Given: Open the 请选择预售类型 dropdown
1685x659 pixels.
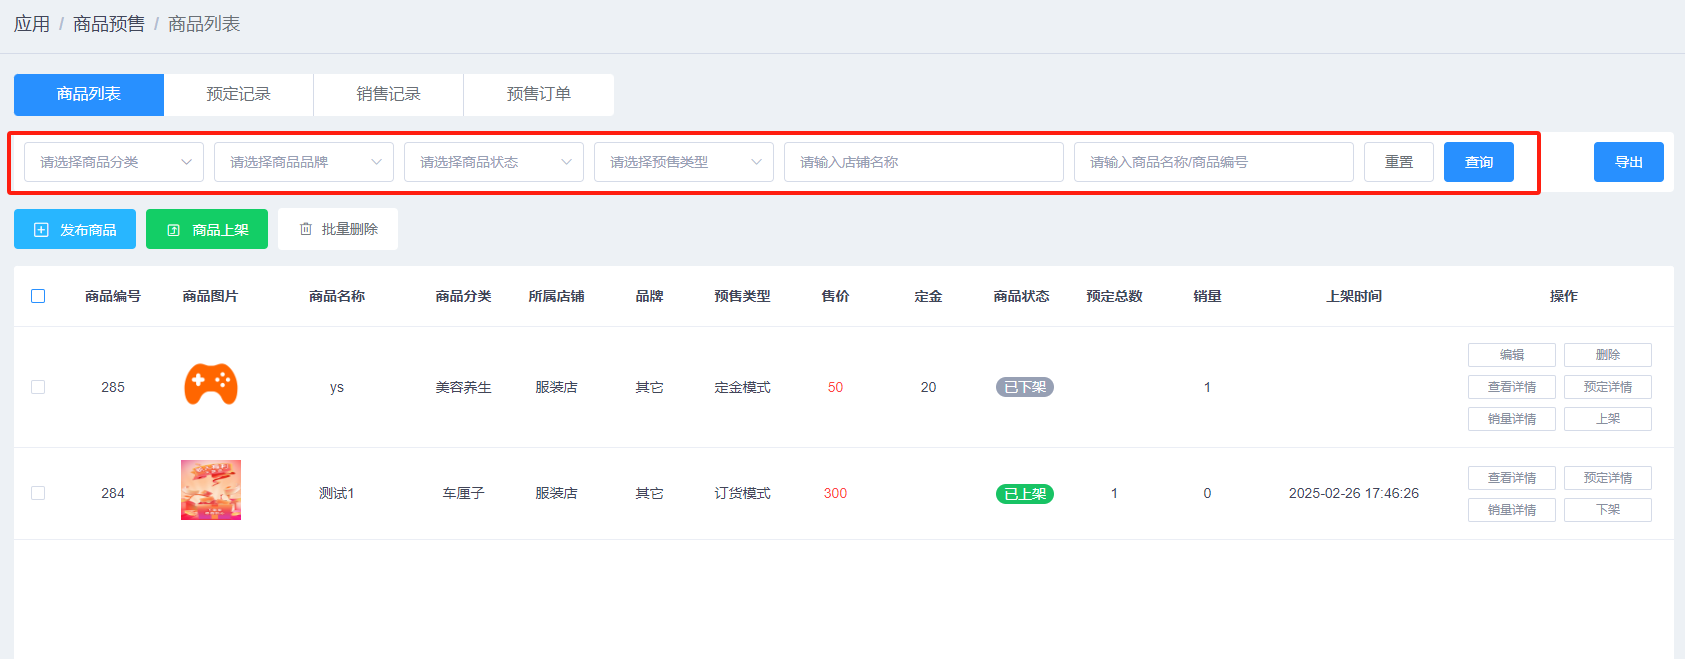Looking at the screenshot, I should pyautogui.click(x=684, y=162).
